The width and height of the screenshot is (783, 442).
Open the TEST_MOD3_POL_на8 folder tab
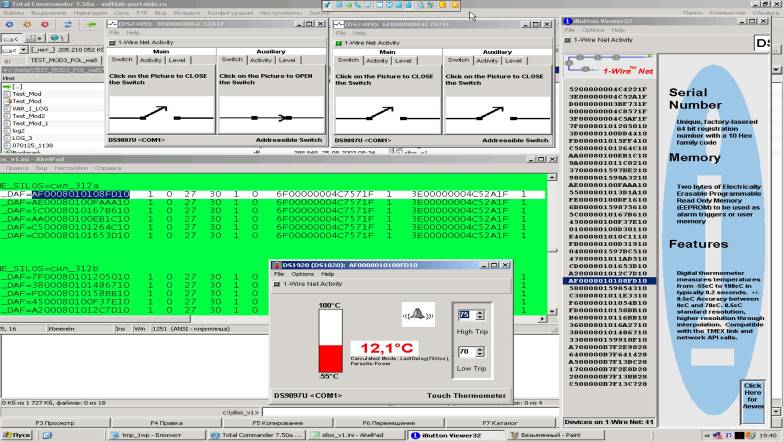point(64,60)
